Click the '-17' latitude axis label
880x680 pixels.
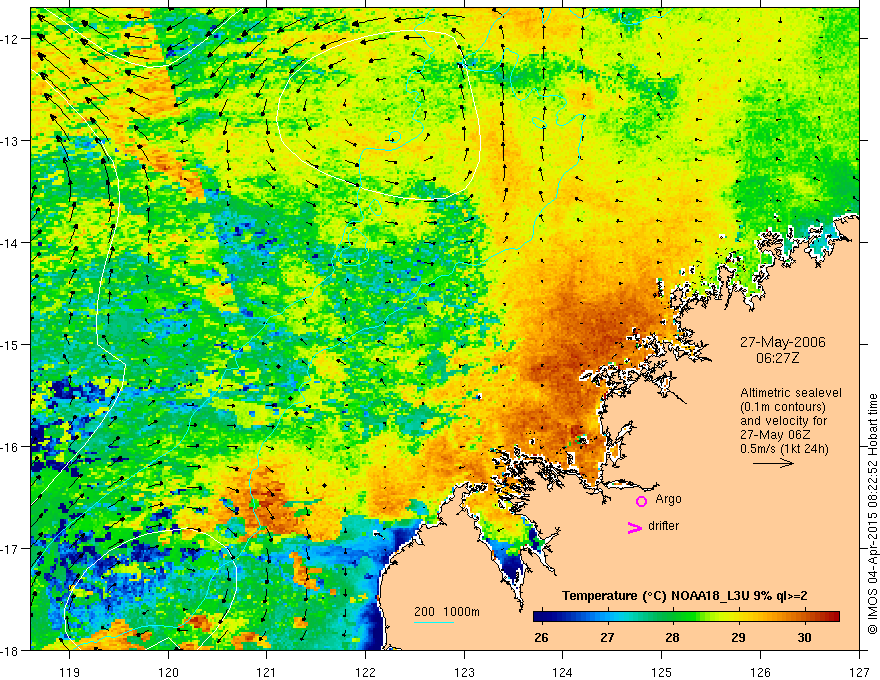[10, 549]
